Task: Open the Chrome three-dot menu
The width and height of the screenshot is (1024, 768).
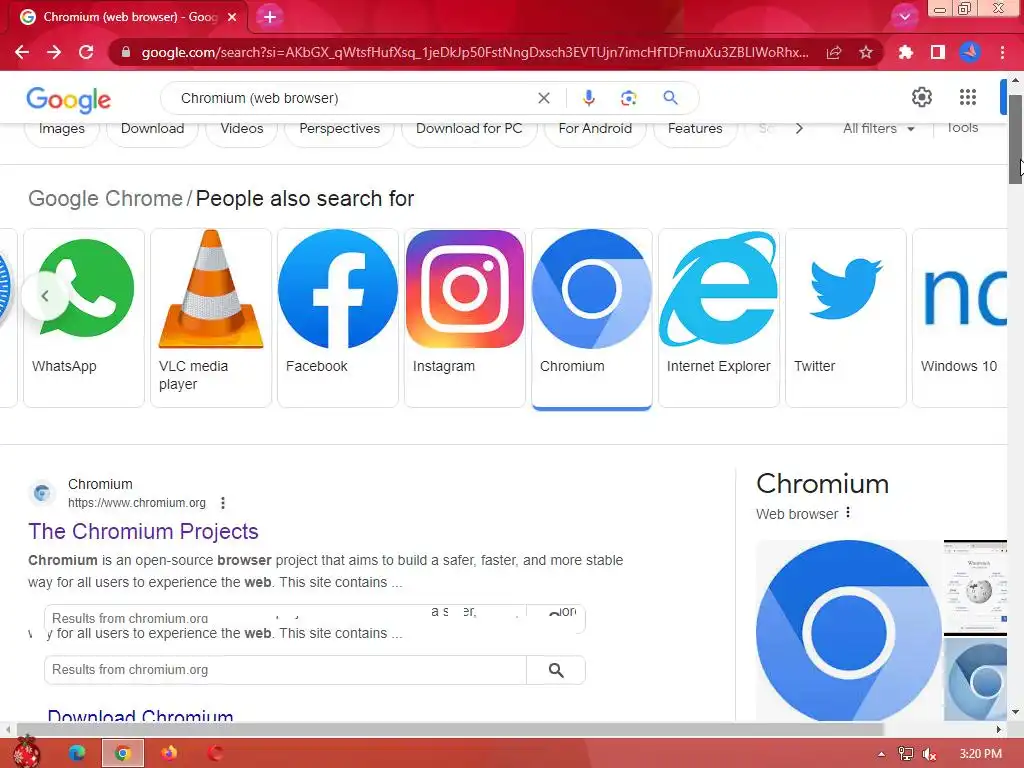Action: click(1002, 52)
